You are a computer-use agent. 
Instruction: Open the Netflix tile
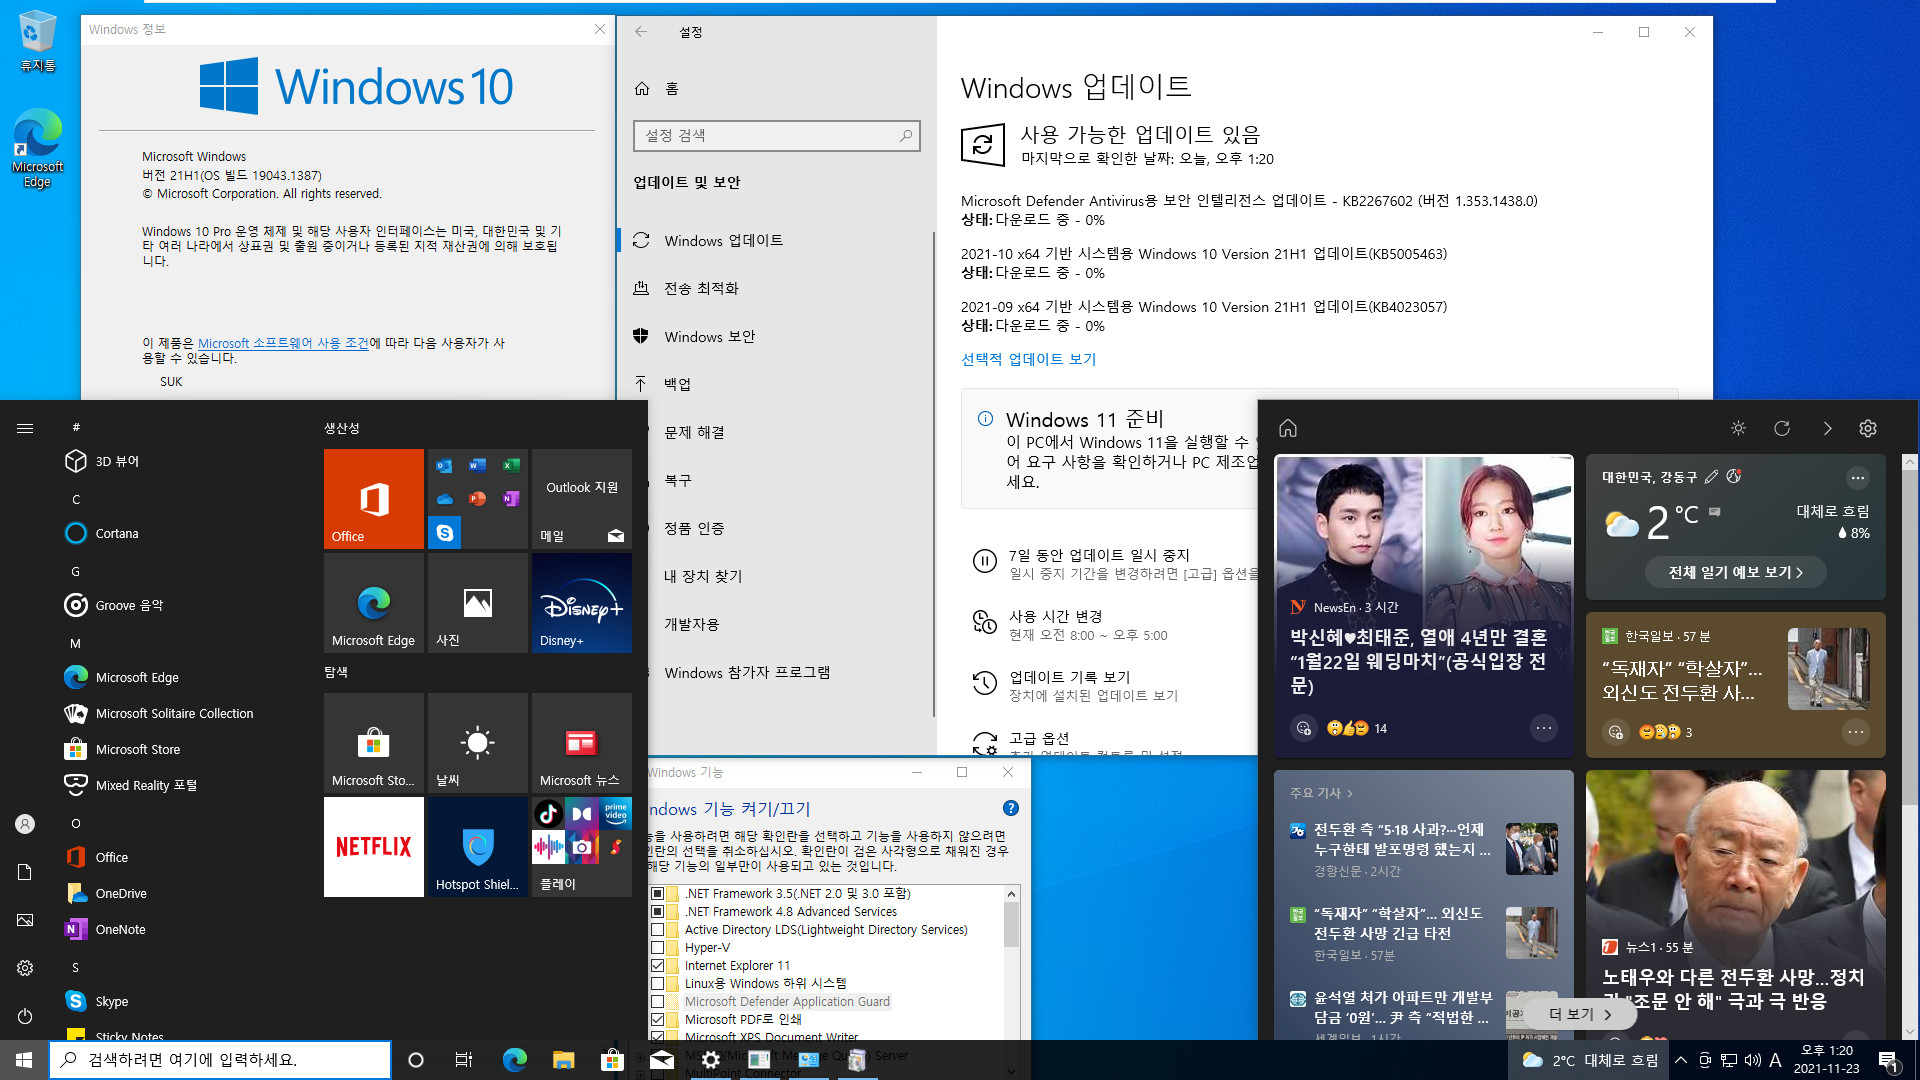[373, 846]
